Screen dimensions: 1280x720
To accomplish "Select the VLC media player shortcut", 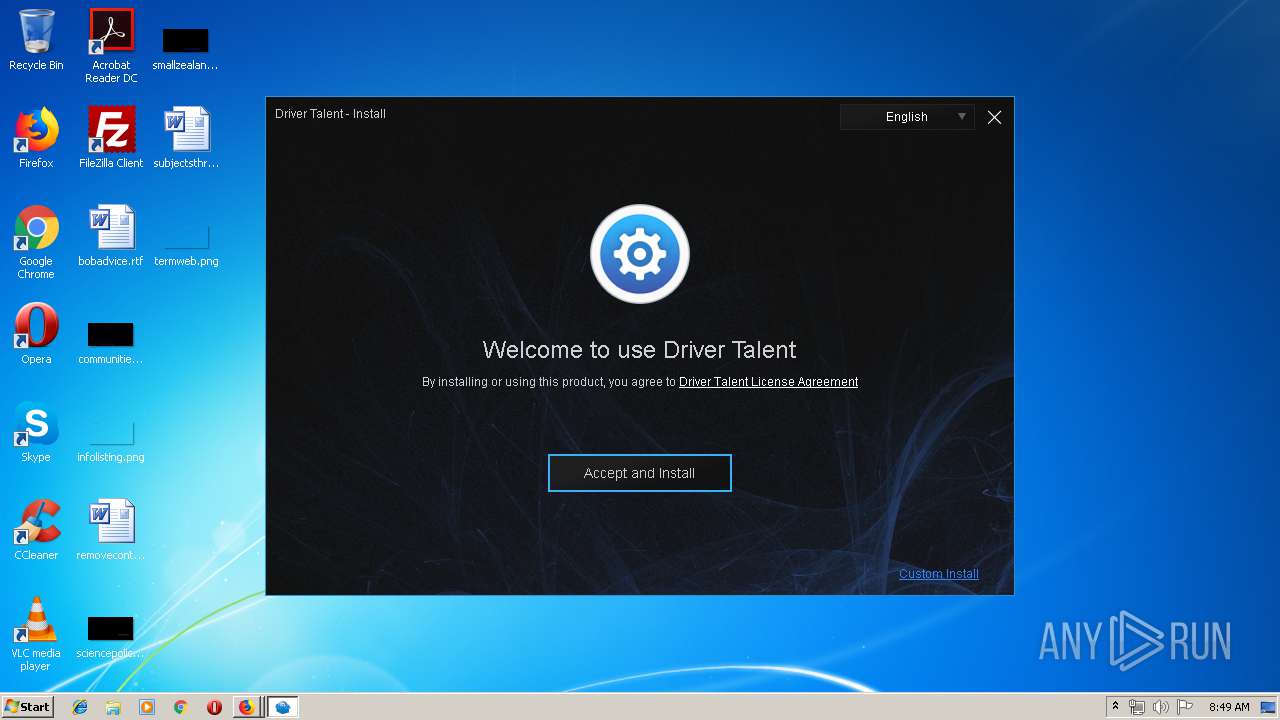I will click(x=36, y=634).
